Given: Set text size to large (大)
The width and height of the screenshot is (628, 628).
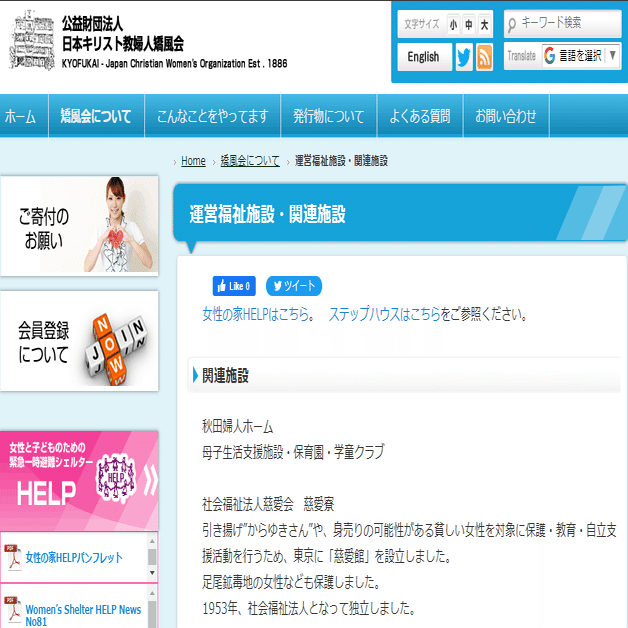Looking at the screenshot, I should tap(484, 25).
